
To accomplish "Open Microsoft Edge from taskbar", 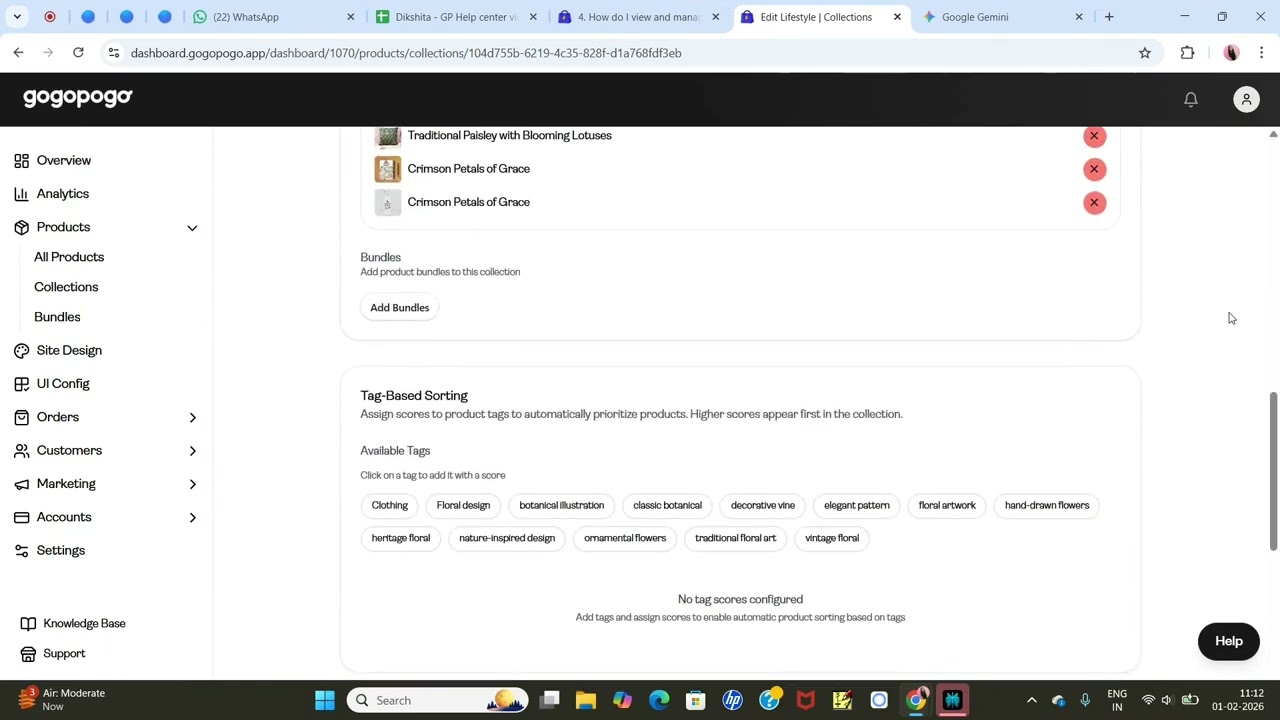I will (659, 700).
